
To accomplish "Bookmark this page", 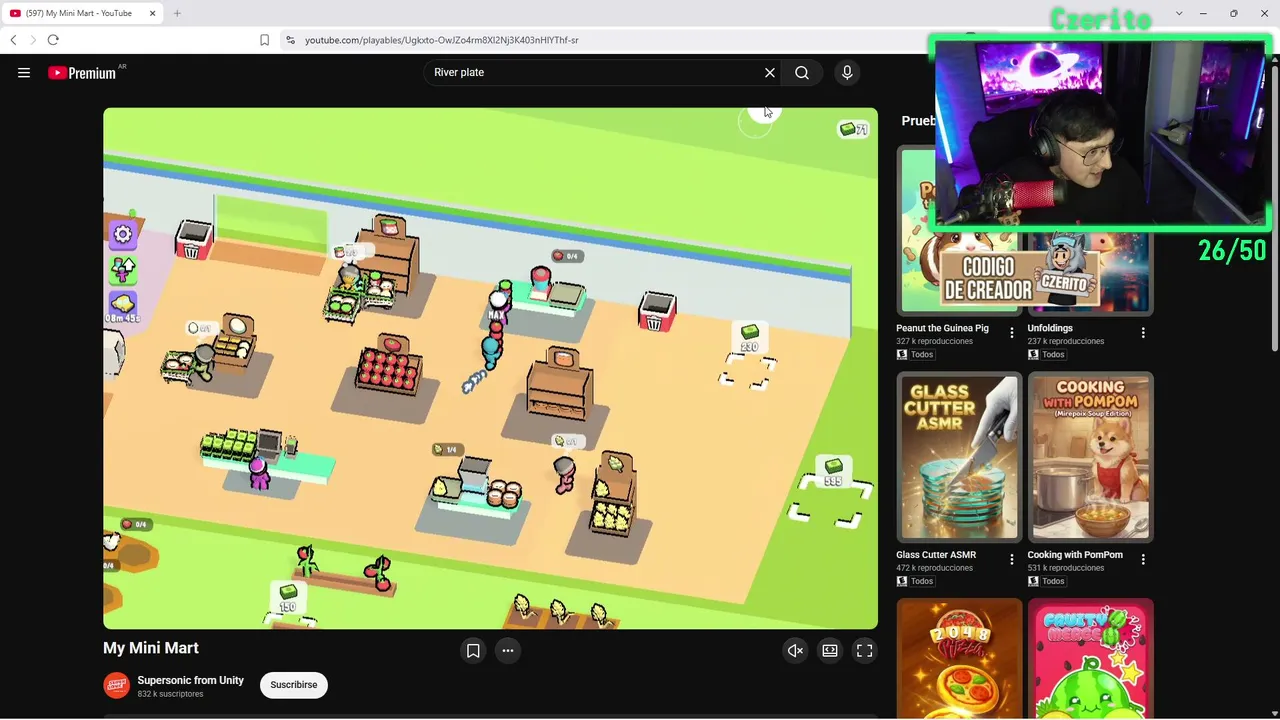I will point(264,40).
